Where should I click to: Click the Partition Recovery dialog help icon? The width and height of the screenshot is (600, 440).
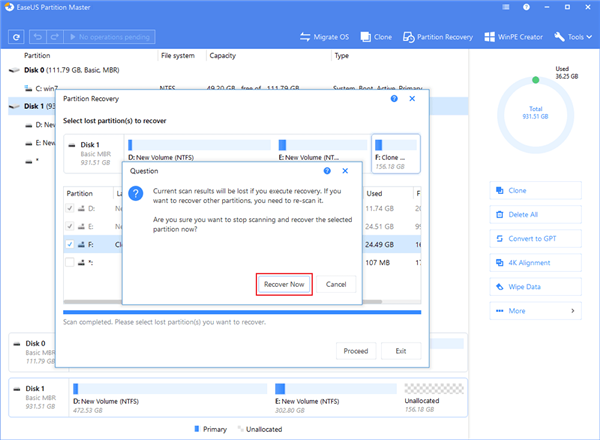point(394,99)
